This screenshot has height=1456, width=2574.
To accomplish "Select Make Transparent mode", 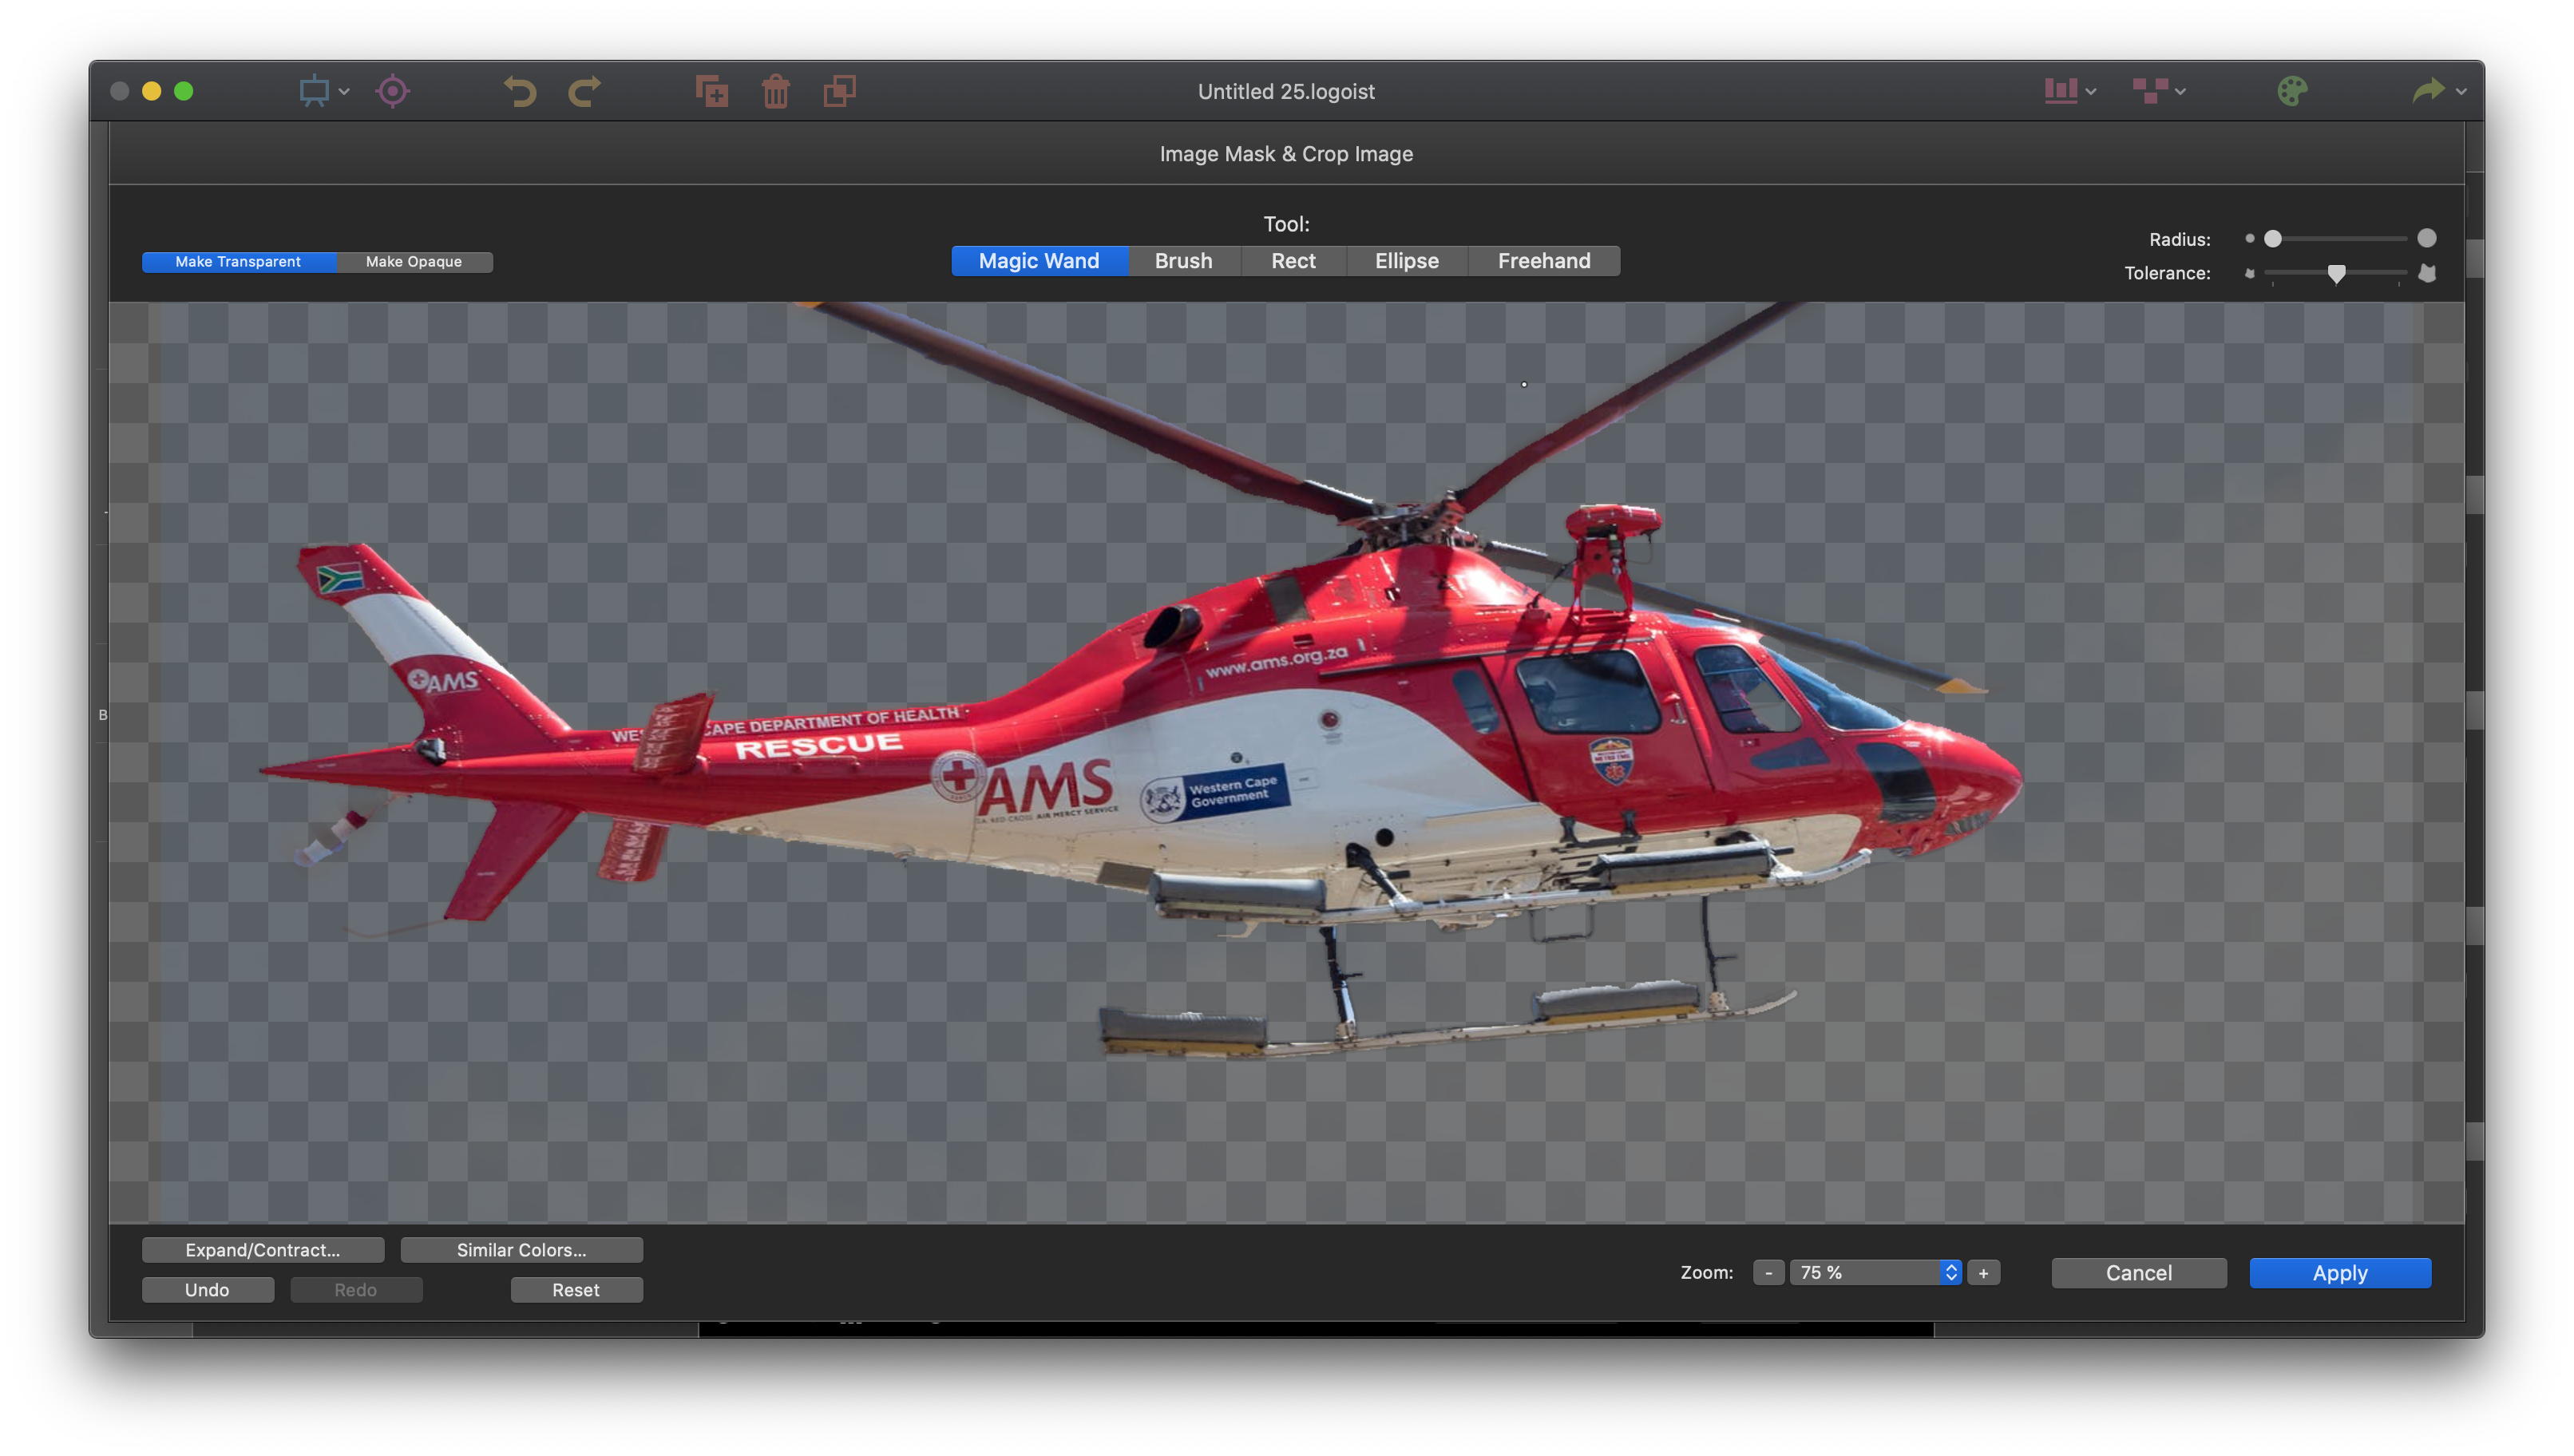I will click(239, 262).
